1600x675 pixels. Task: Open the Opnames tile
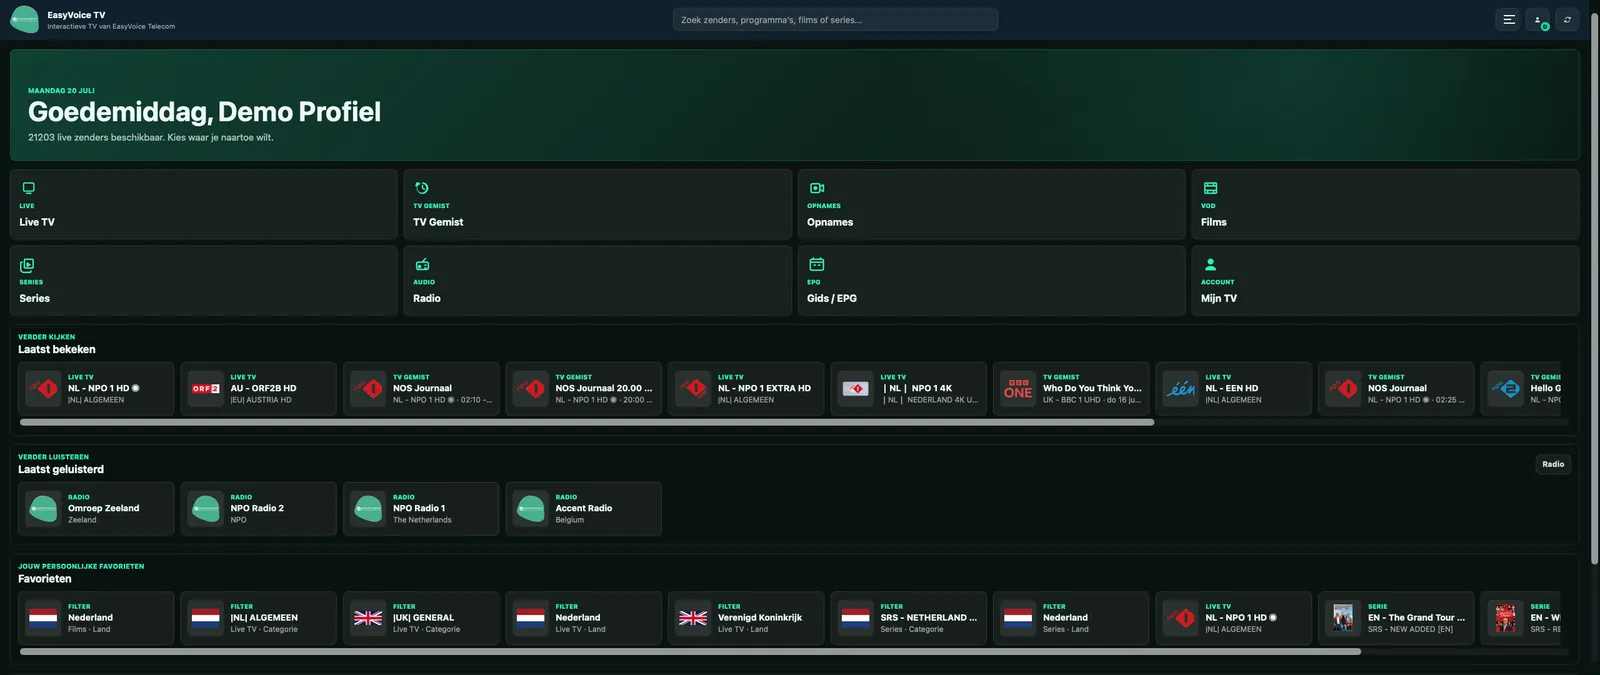coord(992,204)
